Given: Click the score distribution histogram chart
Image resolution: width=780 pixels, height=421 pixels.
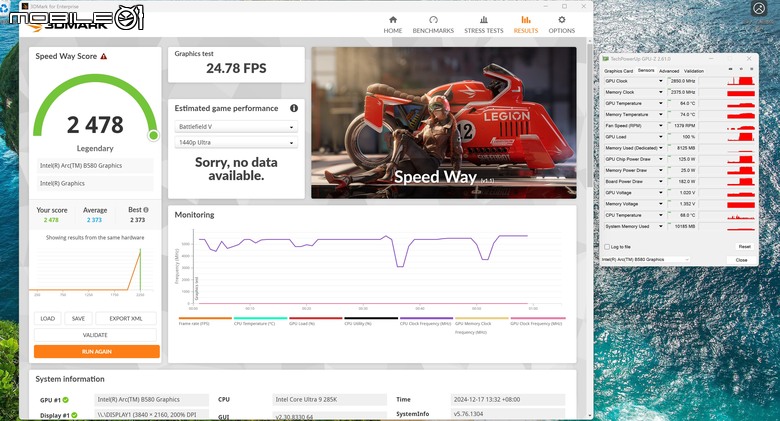Looking at the screenshot, I should (x=92, y=269).
